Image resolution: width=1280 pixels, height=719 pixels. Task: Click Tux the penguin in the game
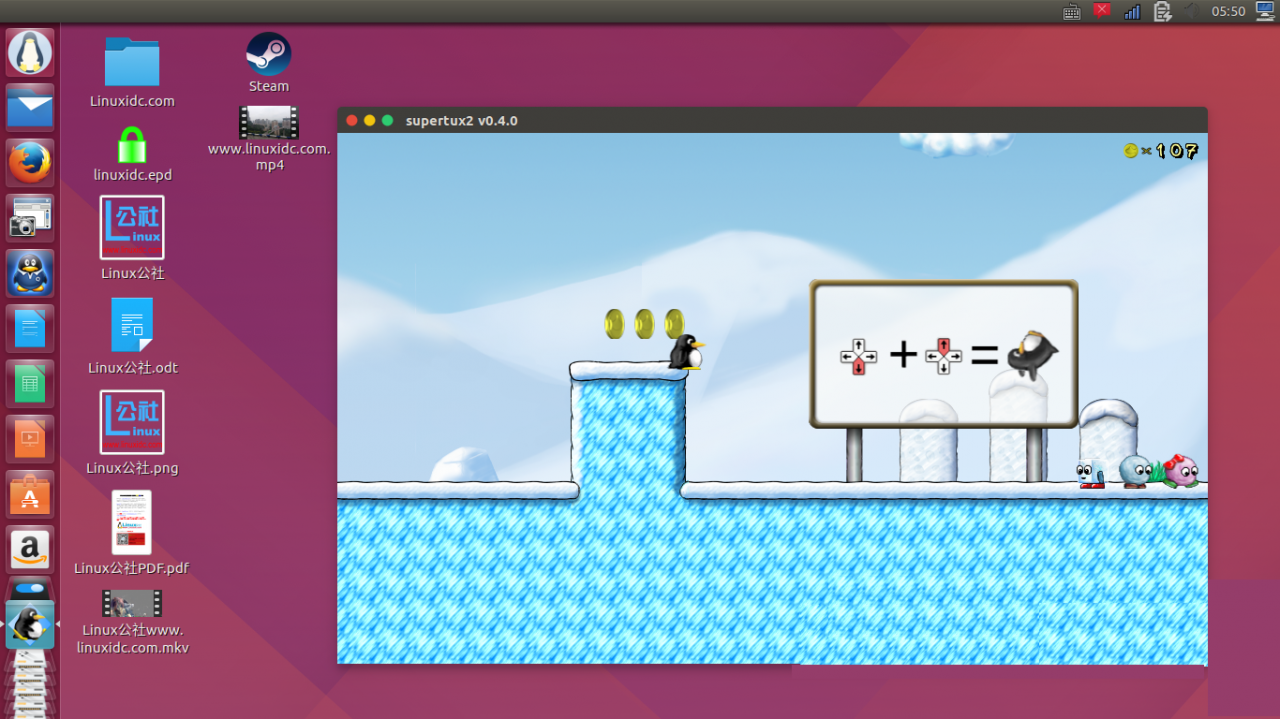click(x=686, y=352)
